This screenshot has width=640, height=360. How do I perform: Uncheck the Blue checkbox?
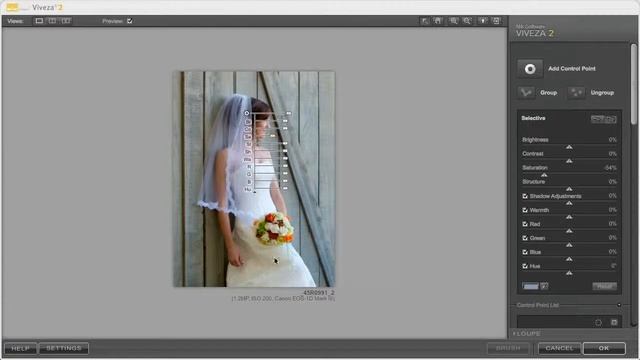coord(525,252)
